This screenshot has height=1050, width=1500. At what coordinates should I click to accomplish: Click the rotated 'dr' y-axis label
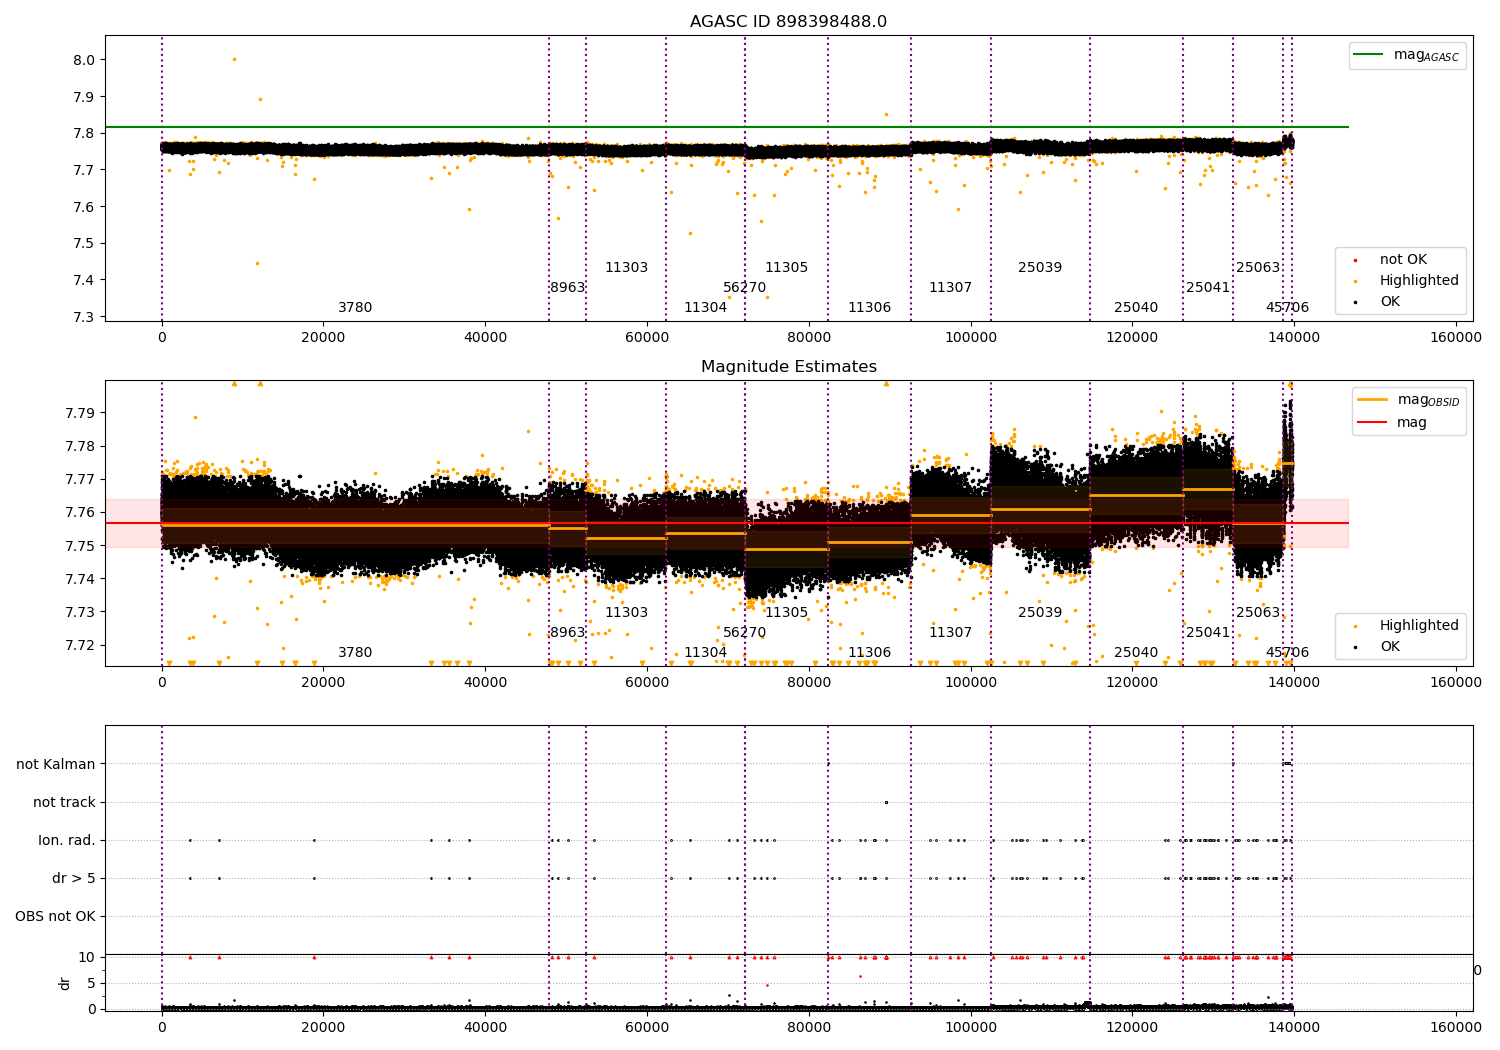click(x=65, y=983)
